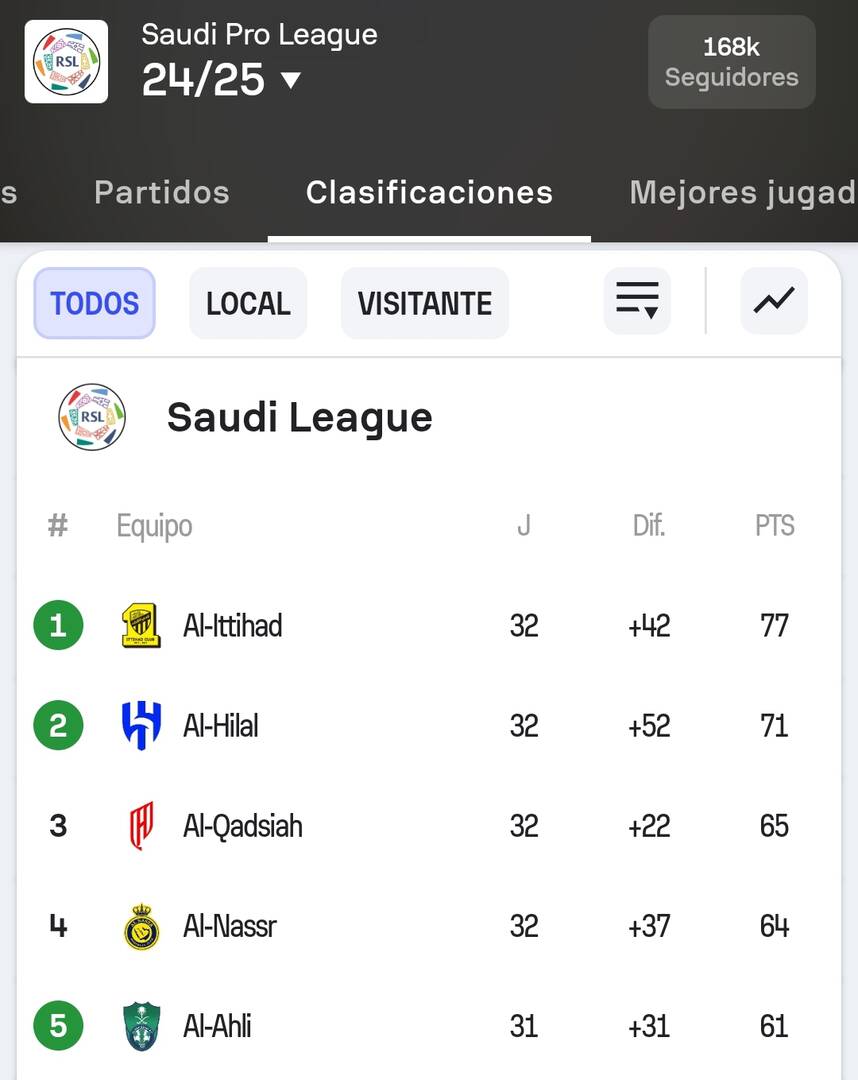Open the Saudi League logo beside title
Image resolution: width=858 pixels, height=1080 pixels.
(x=92, y=417)
